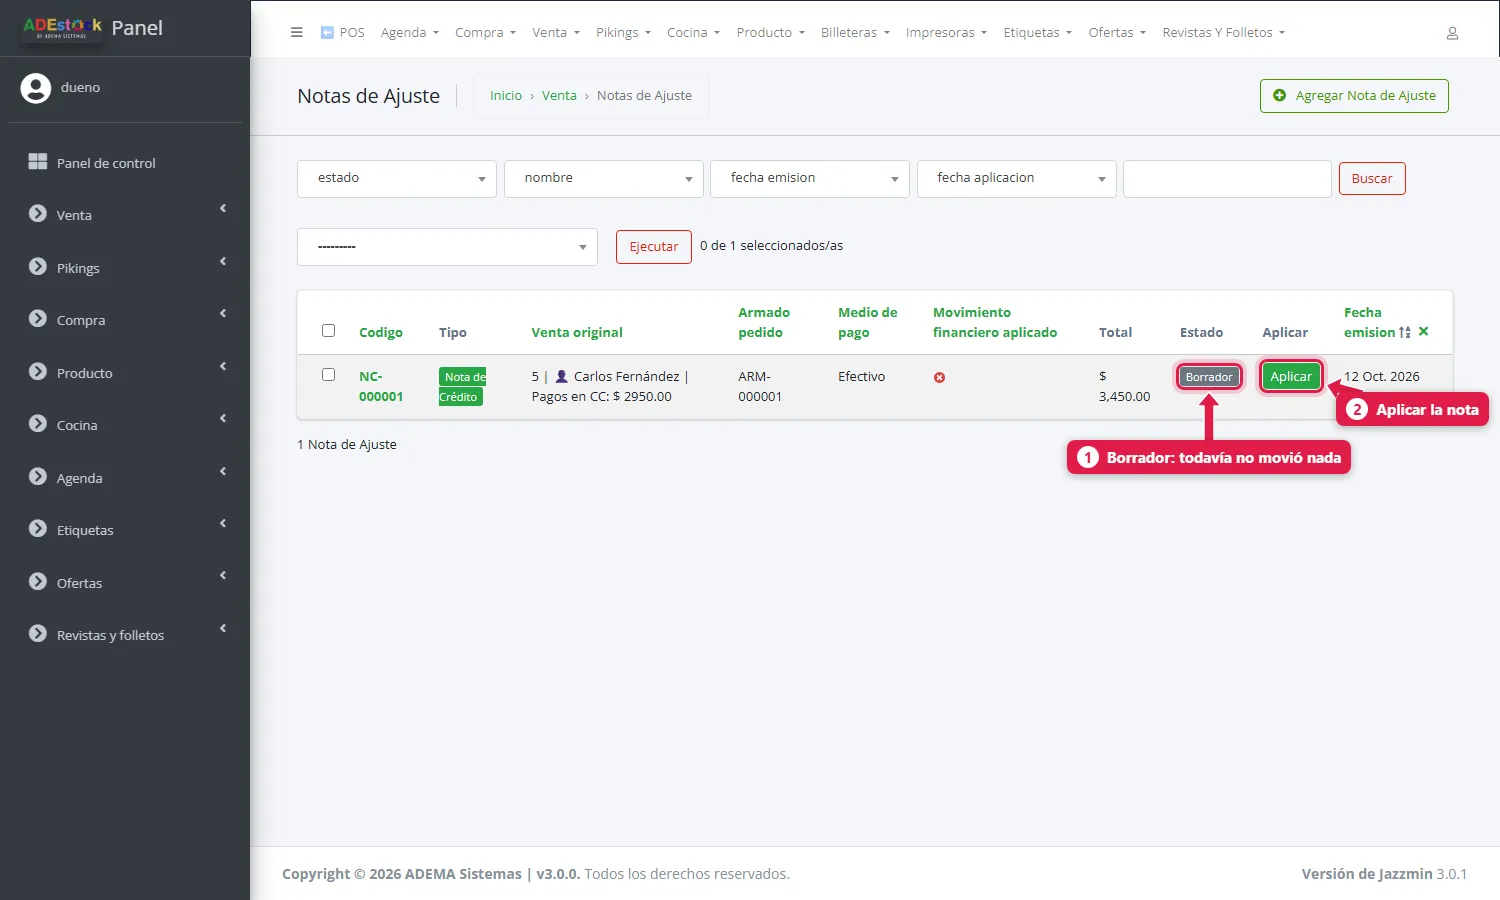The height and width of the screenshot is (900, 1500).
Task: Open the bulk action dropdown
Action: (447, 247)
